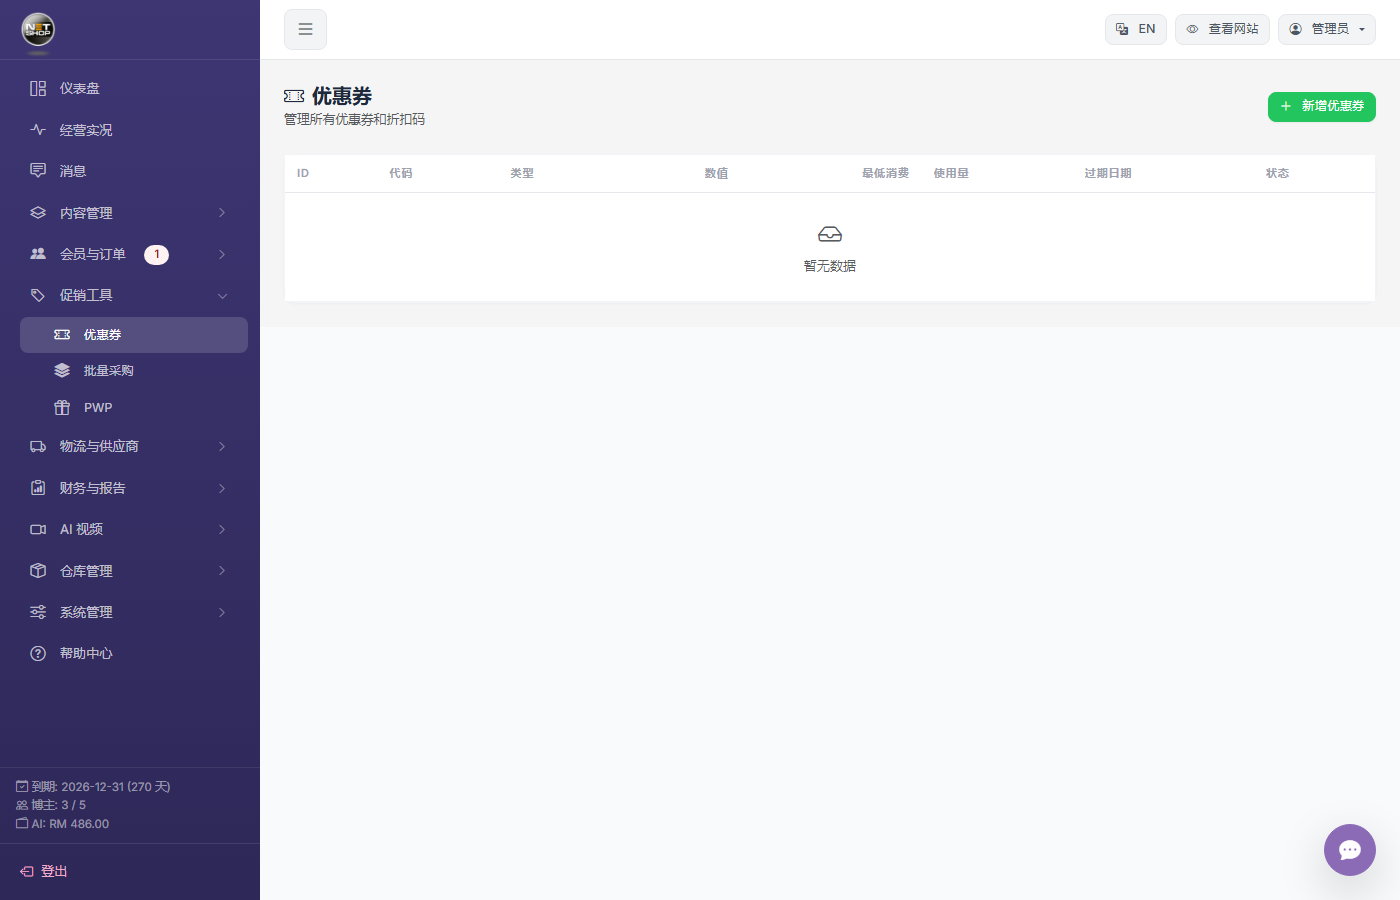Click the 内容管理 layers icon
The width and height of the screenshot is (1400, 900).
click(x=38, y=213)
